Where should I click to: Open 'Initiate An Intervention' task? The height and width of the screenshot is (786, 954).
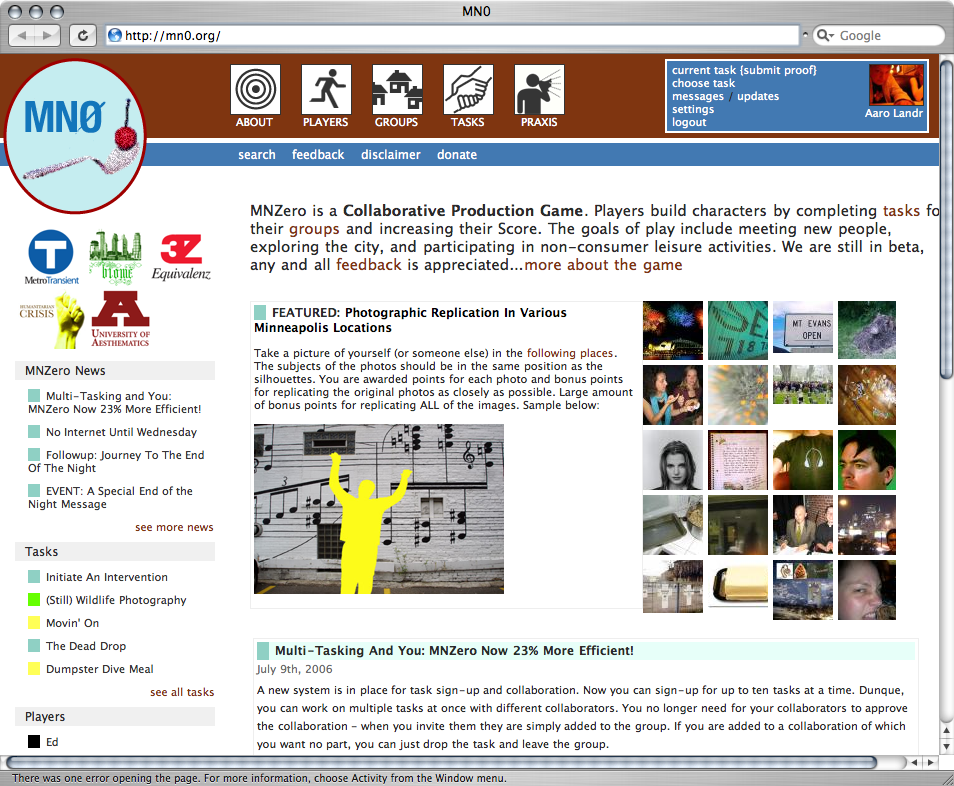tap(107, 577)
